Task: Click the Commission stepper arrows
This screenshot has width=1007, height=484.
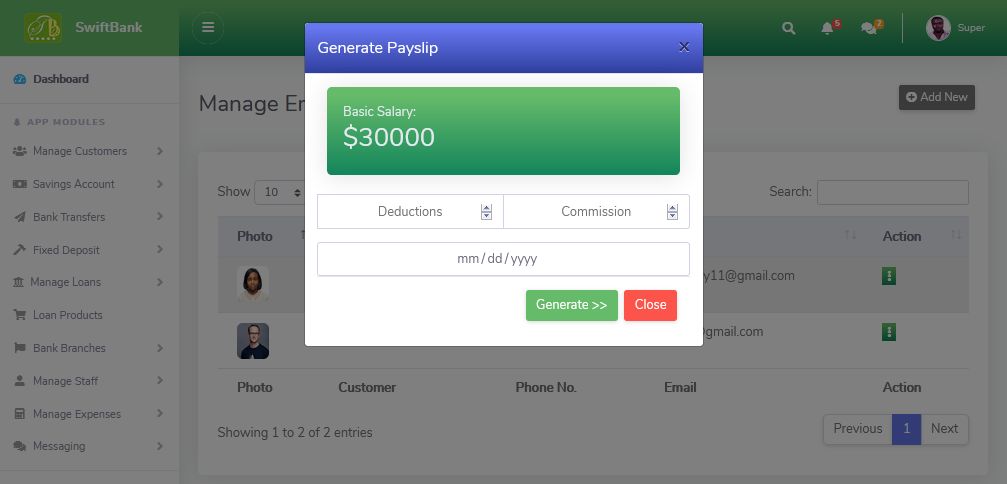Action: (x=672, y=212)
